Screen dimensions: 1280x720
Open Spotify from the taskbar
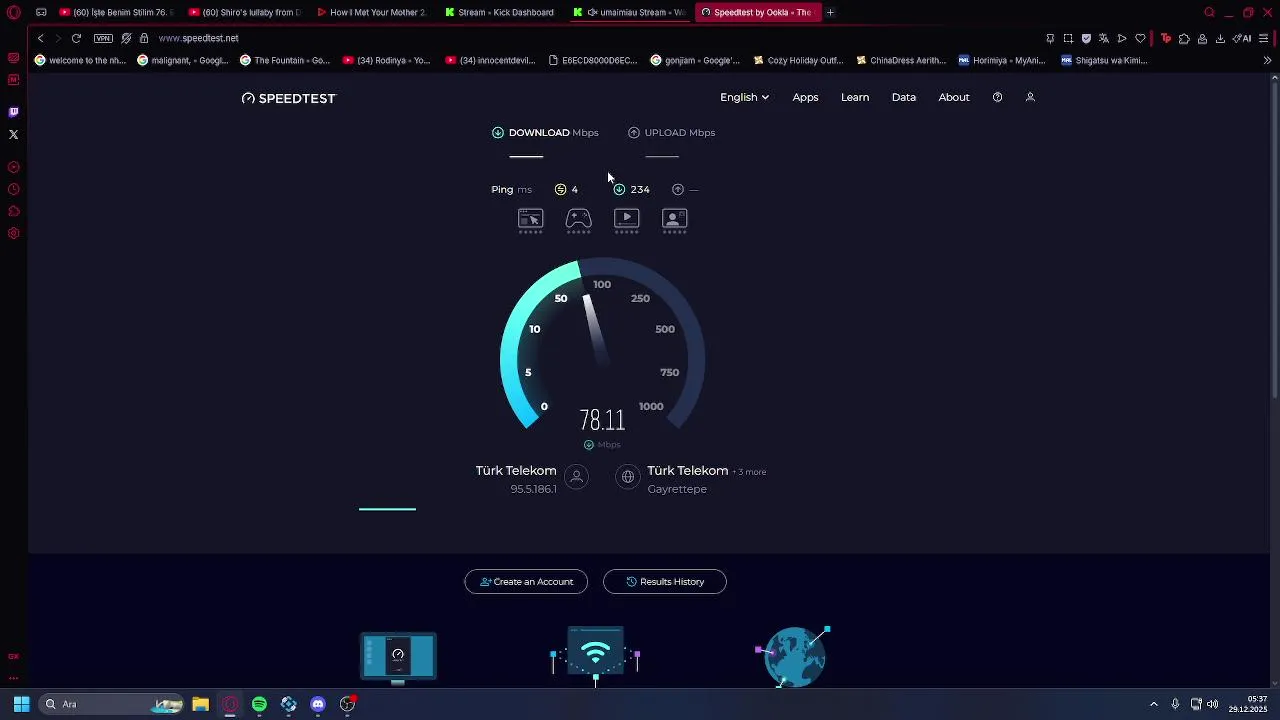259,704
